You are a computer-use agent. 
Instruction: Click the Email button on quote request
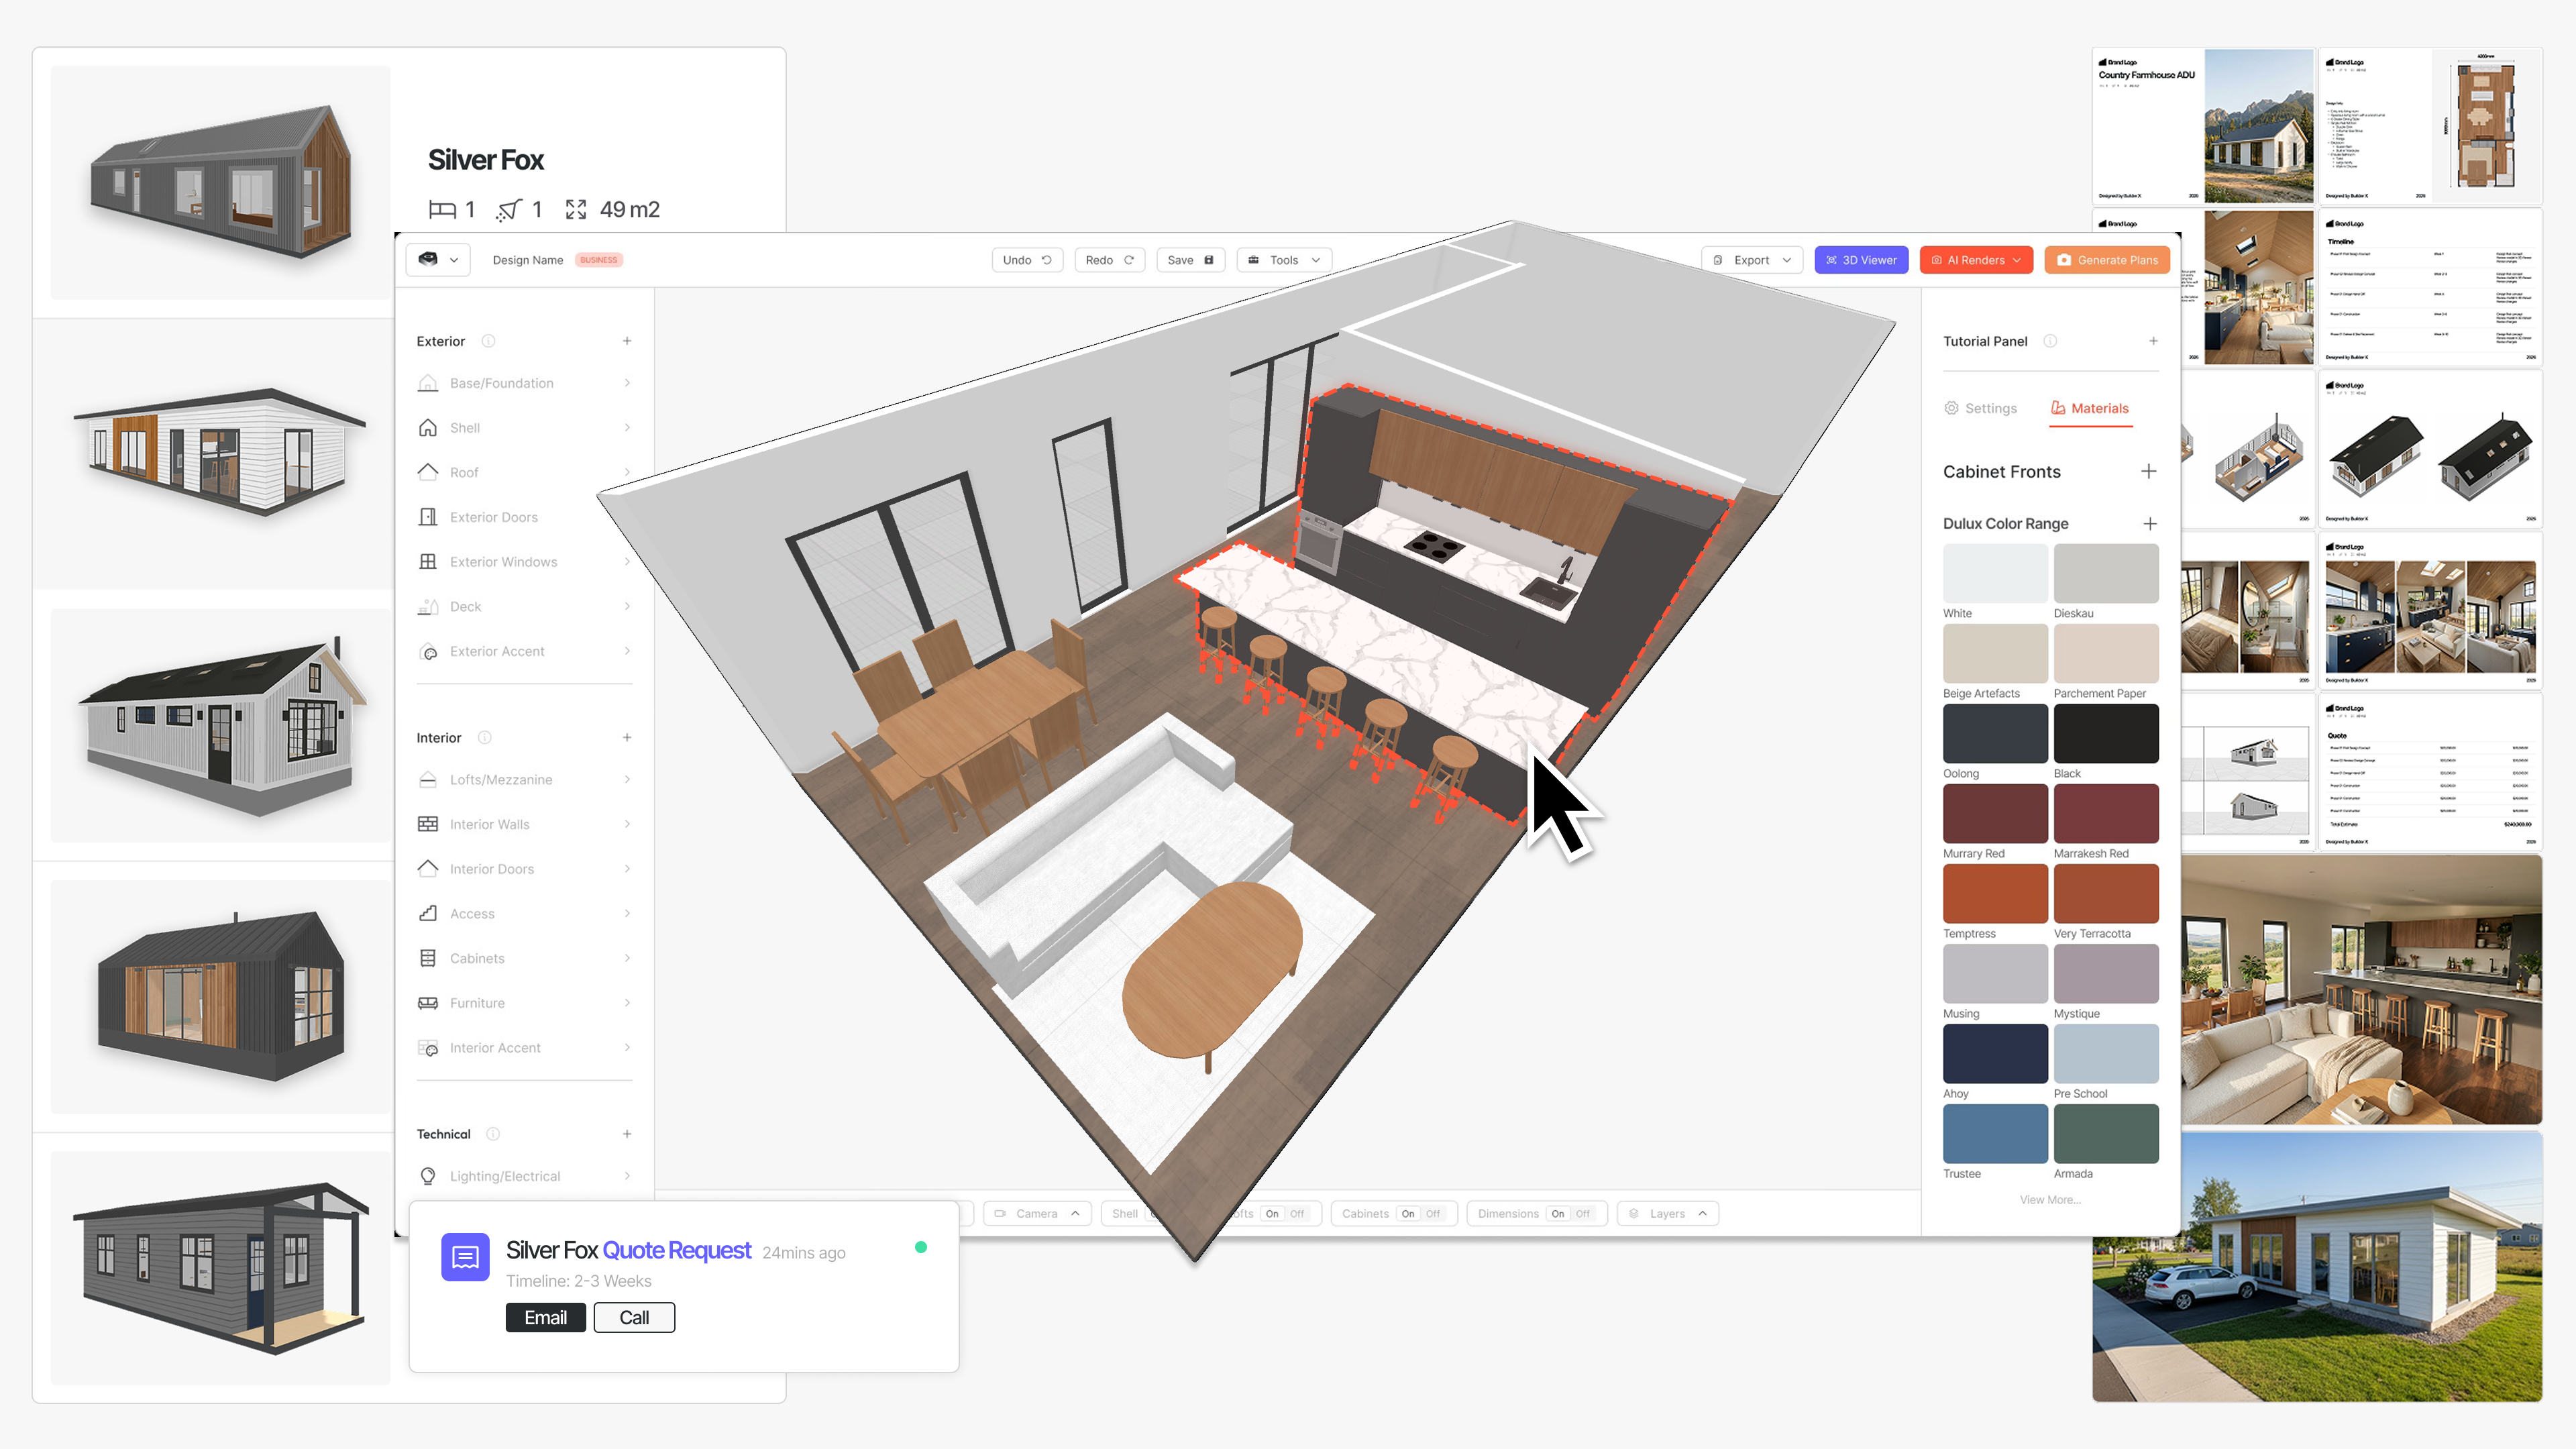click(545, 1318)
